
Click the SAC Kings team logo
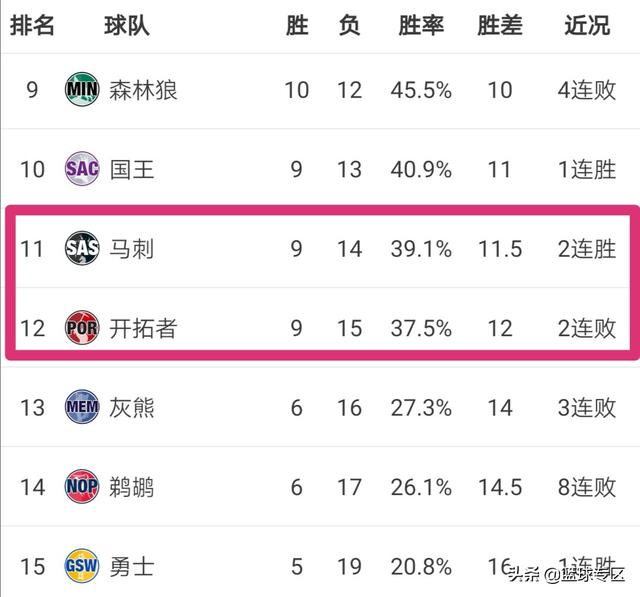pos(82,169)
